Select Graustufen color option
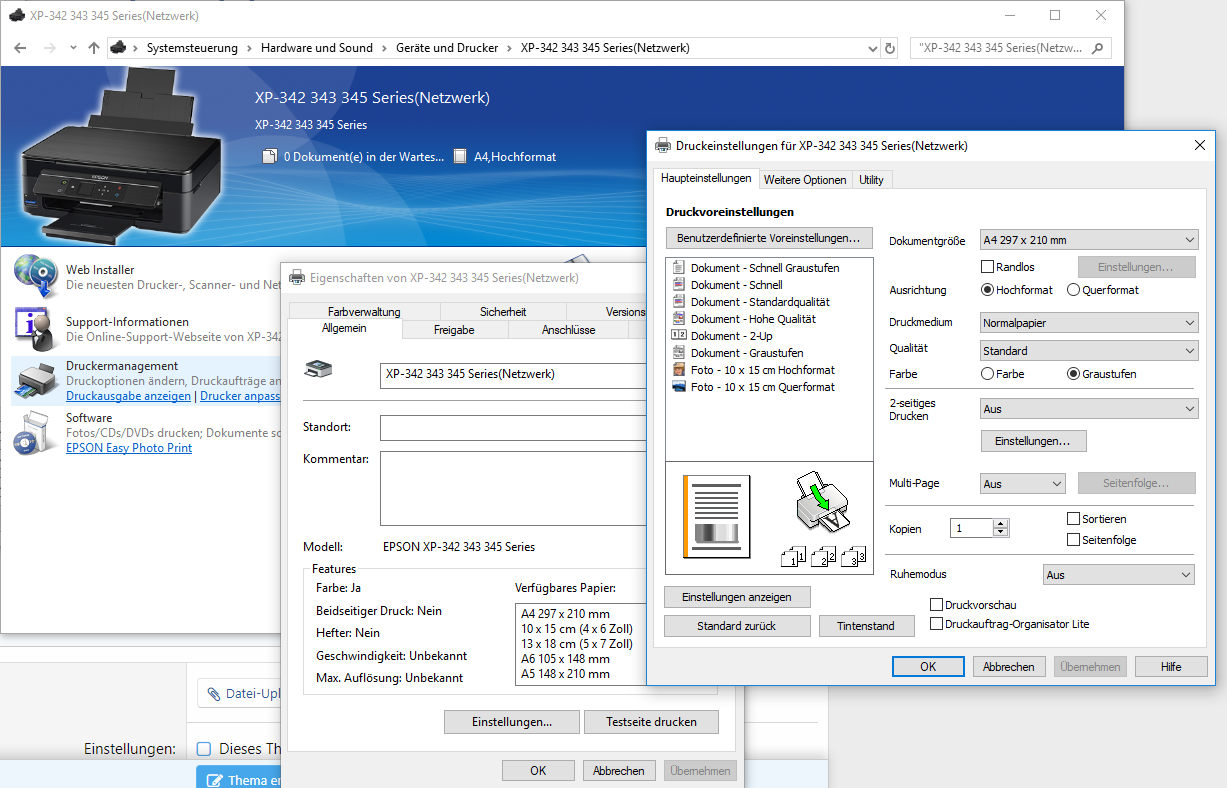 coord(1074,374)
